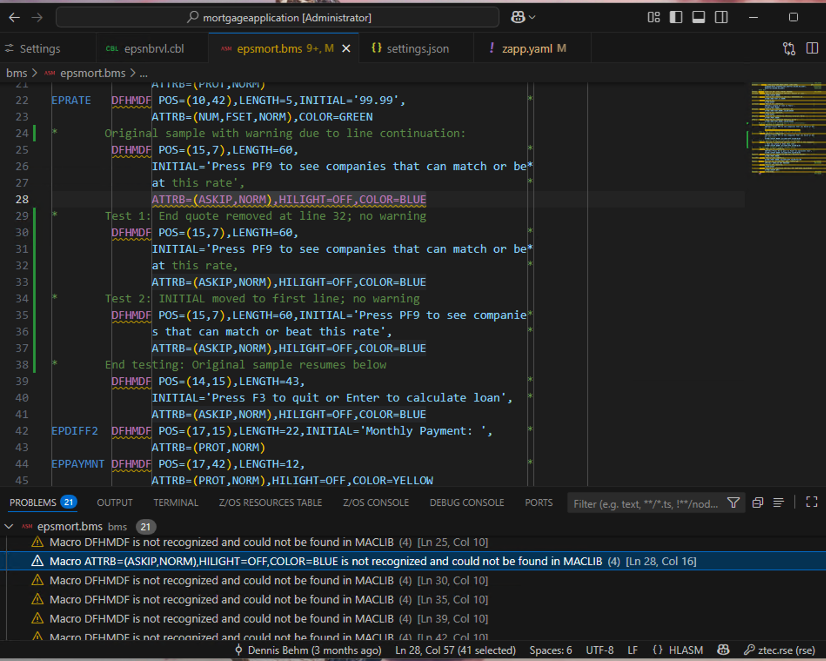826x661 pixels.
Task: Toggle the secondary side bar visibility
Action: click(x=720, y=17)
